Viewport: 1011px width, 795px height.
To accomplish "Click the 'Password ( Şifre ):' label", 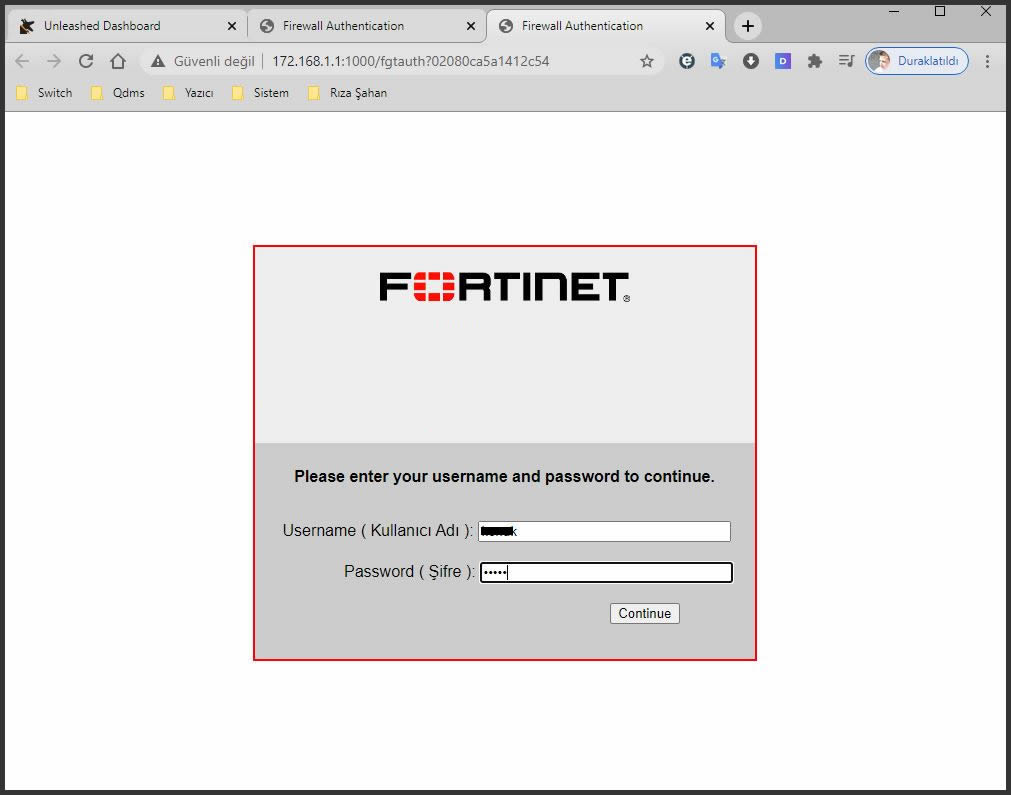I will (409, 572).
